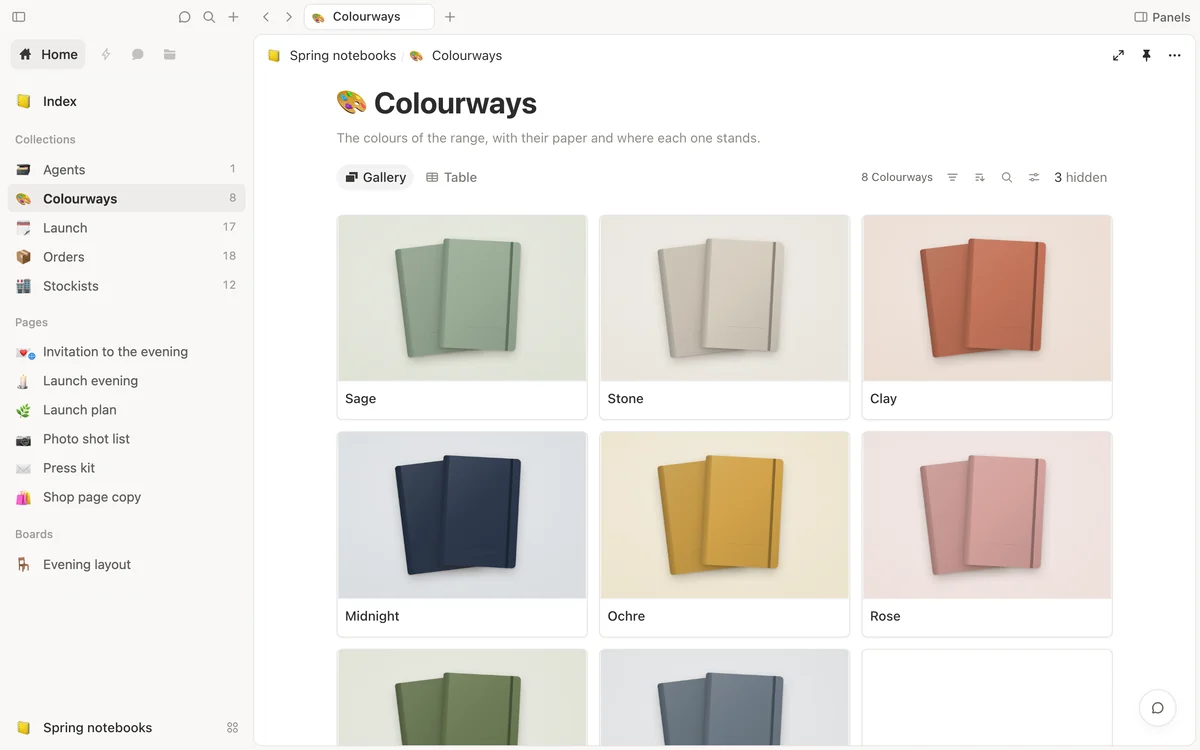Image resolution: width=1200 pixels, height=750 pixels.
Task: Open the Evening layout board
Action: click(x=126, y=565)
